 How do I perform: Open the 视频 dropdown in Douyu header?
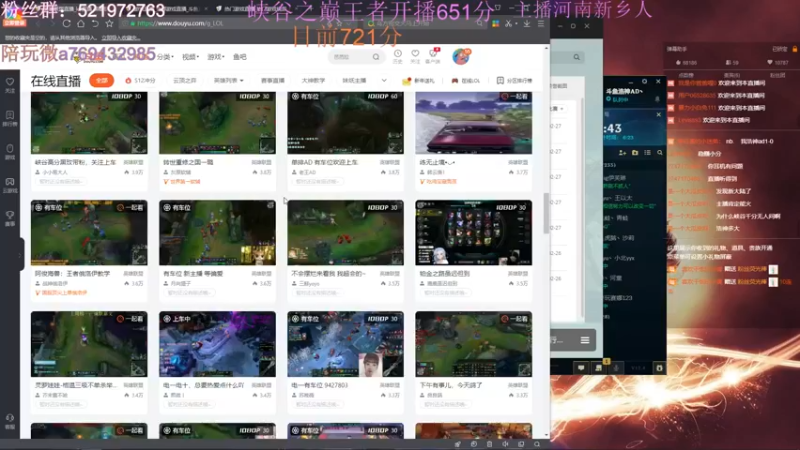(x=191, y=57)
